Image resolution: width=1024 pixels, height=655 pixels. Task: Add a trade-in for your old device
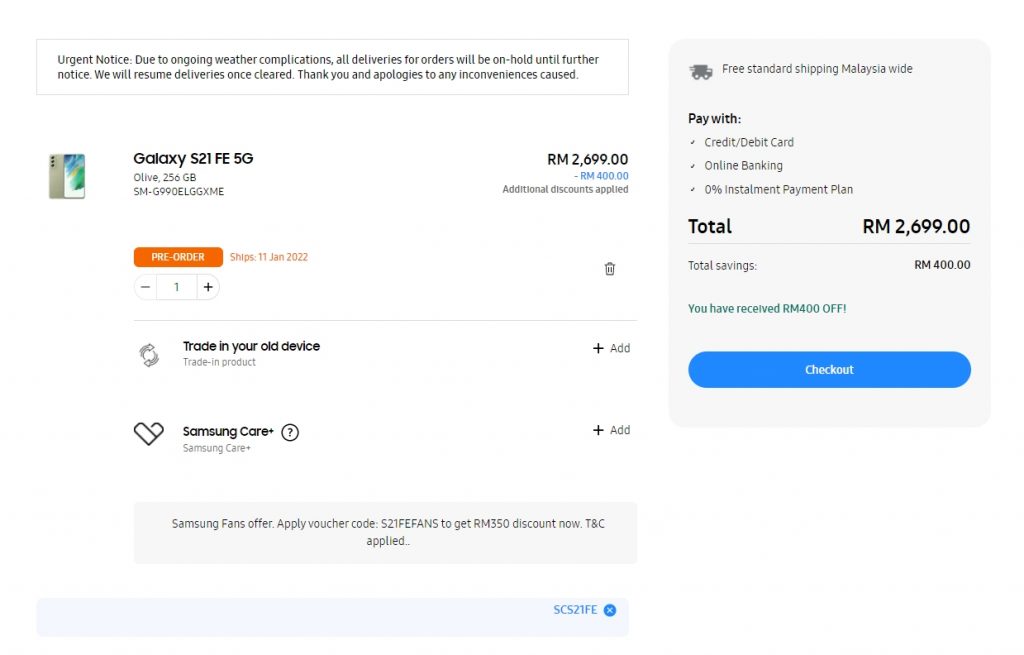611,349
